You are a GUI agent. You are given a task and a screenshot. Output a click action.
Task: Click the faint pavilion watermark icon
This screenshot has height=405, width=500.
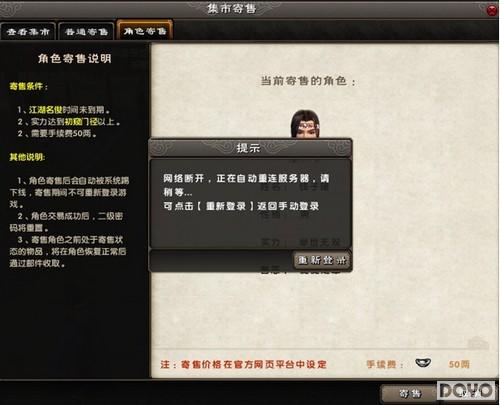pyautogui.click(x=478, y=343)
